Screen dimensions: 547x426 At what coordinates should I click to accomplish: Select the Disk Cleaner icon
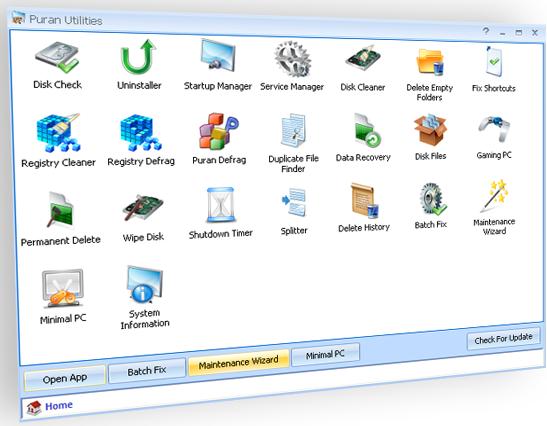click(362, 59)
